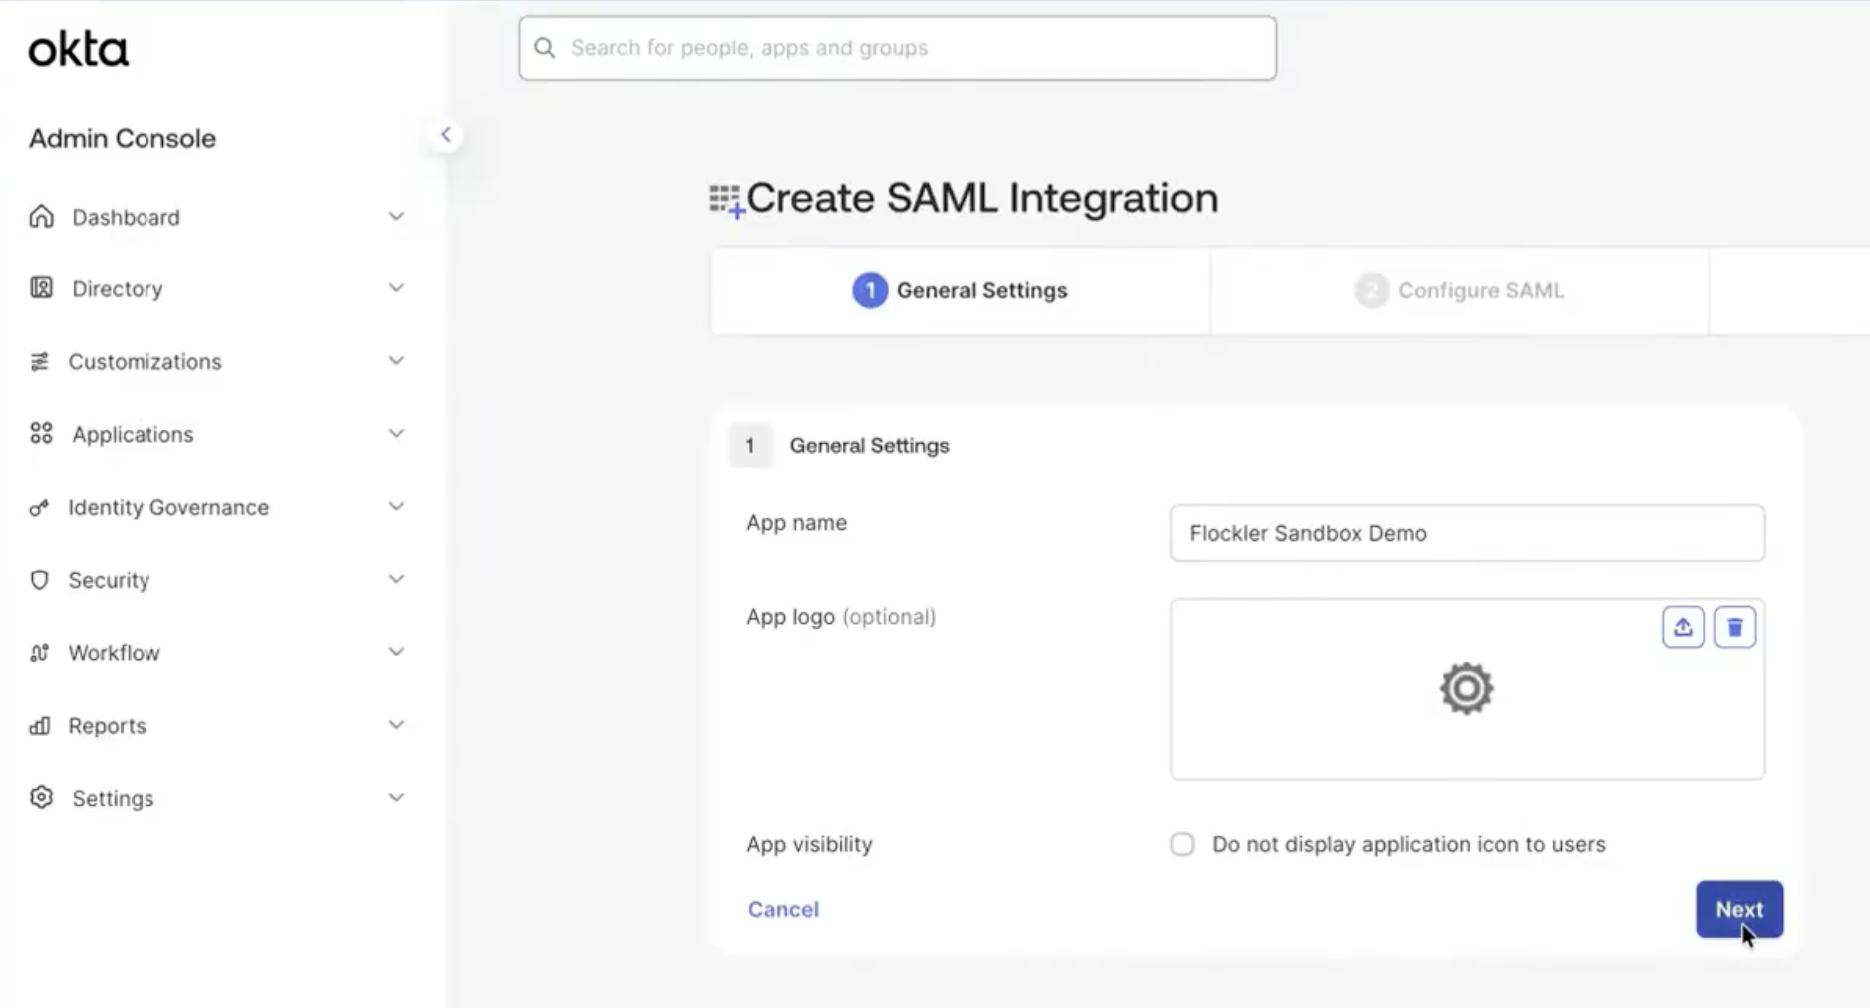Expand the Settings menu chevron

[397, 798]
